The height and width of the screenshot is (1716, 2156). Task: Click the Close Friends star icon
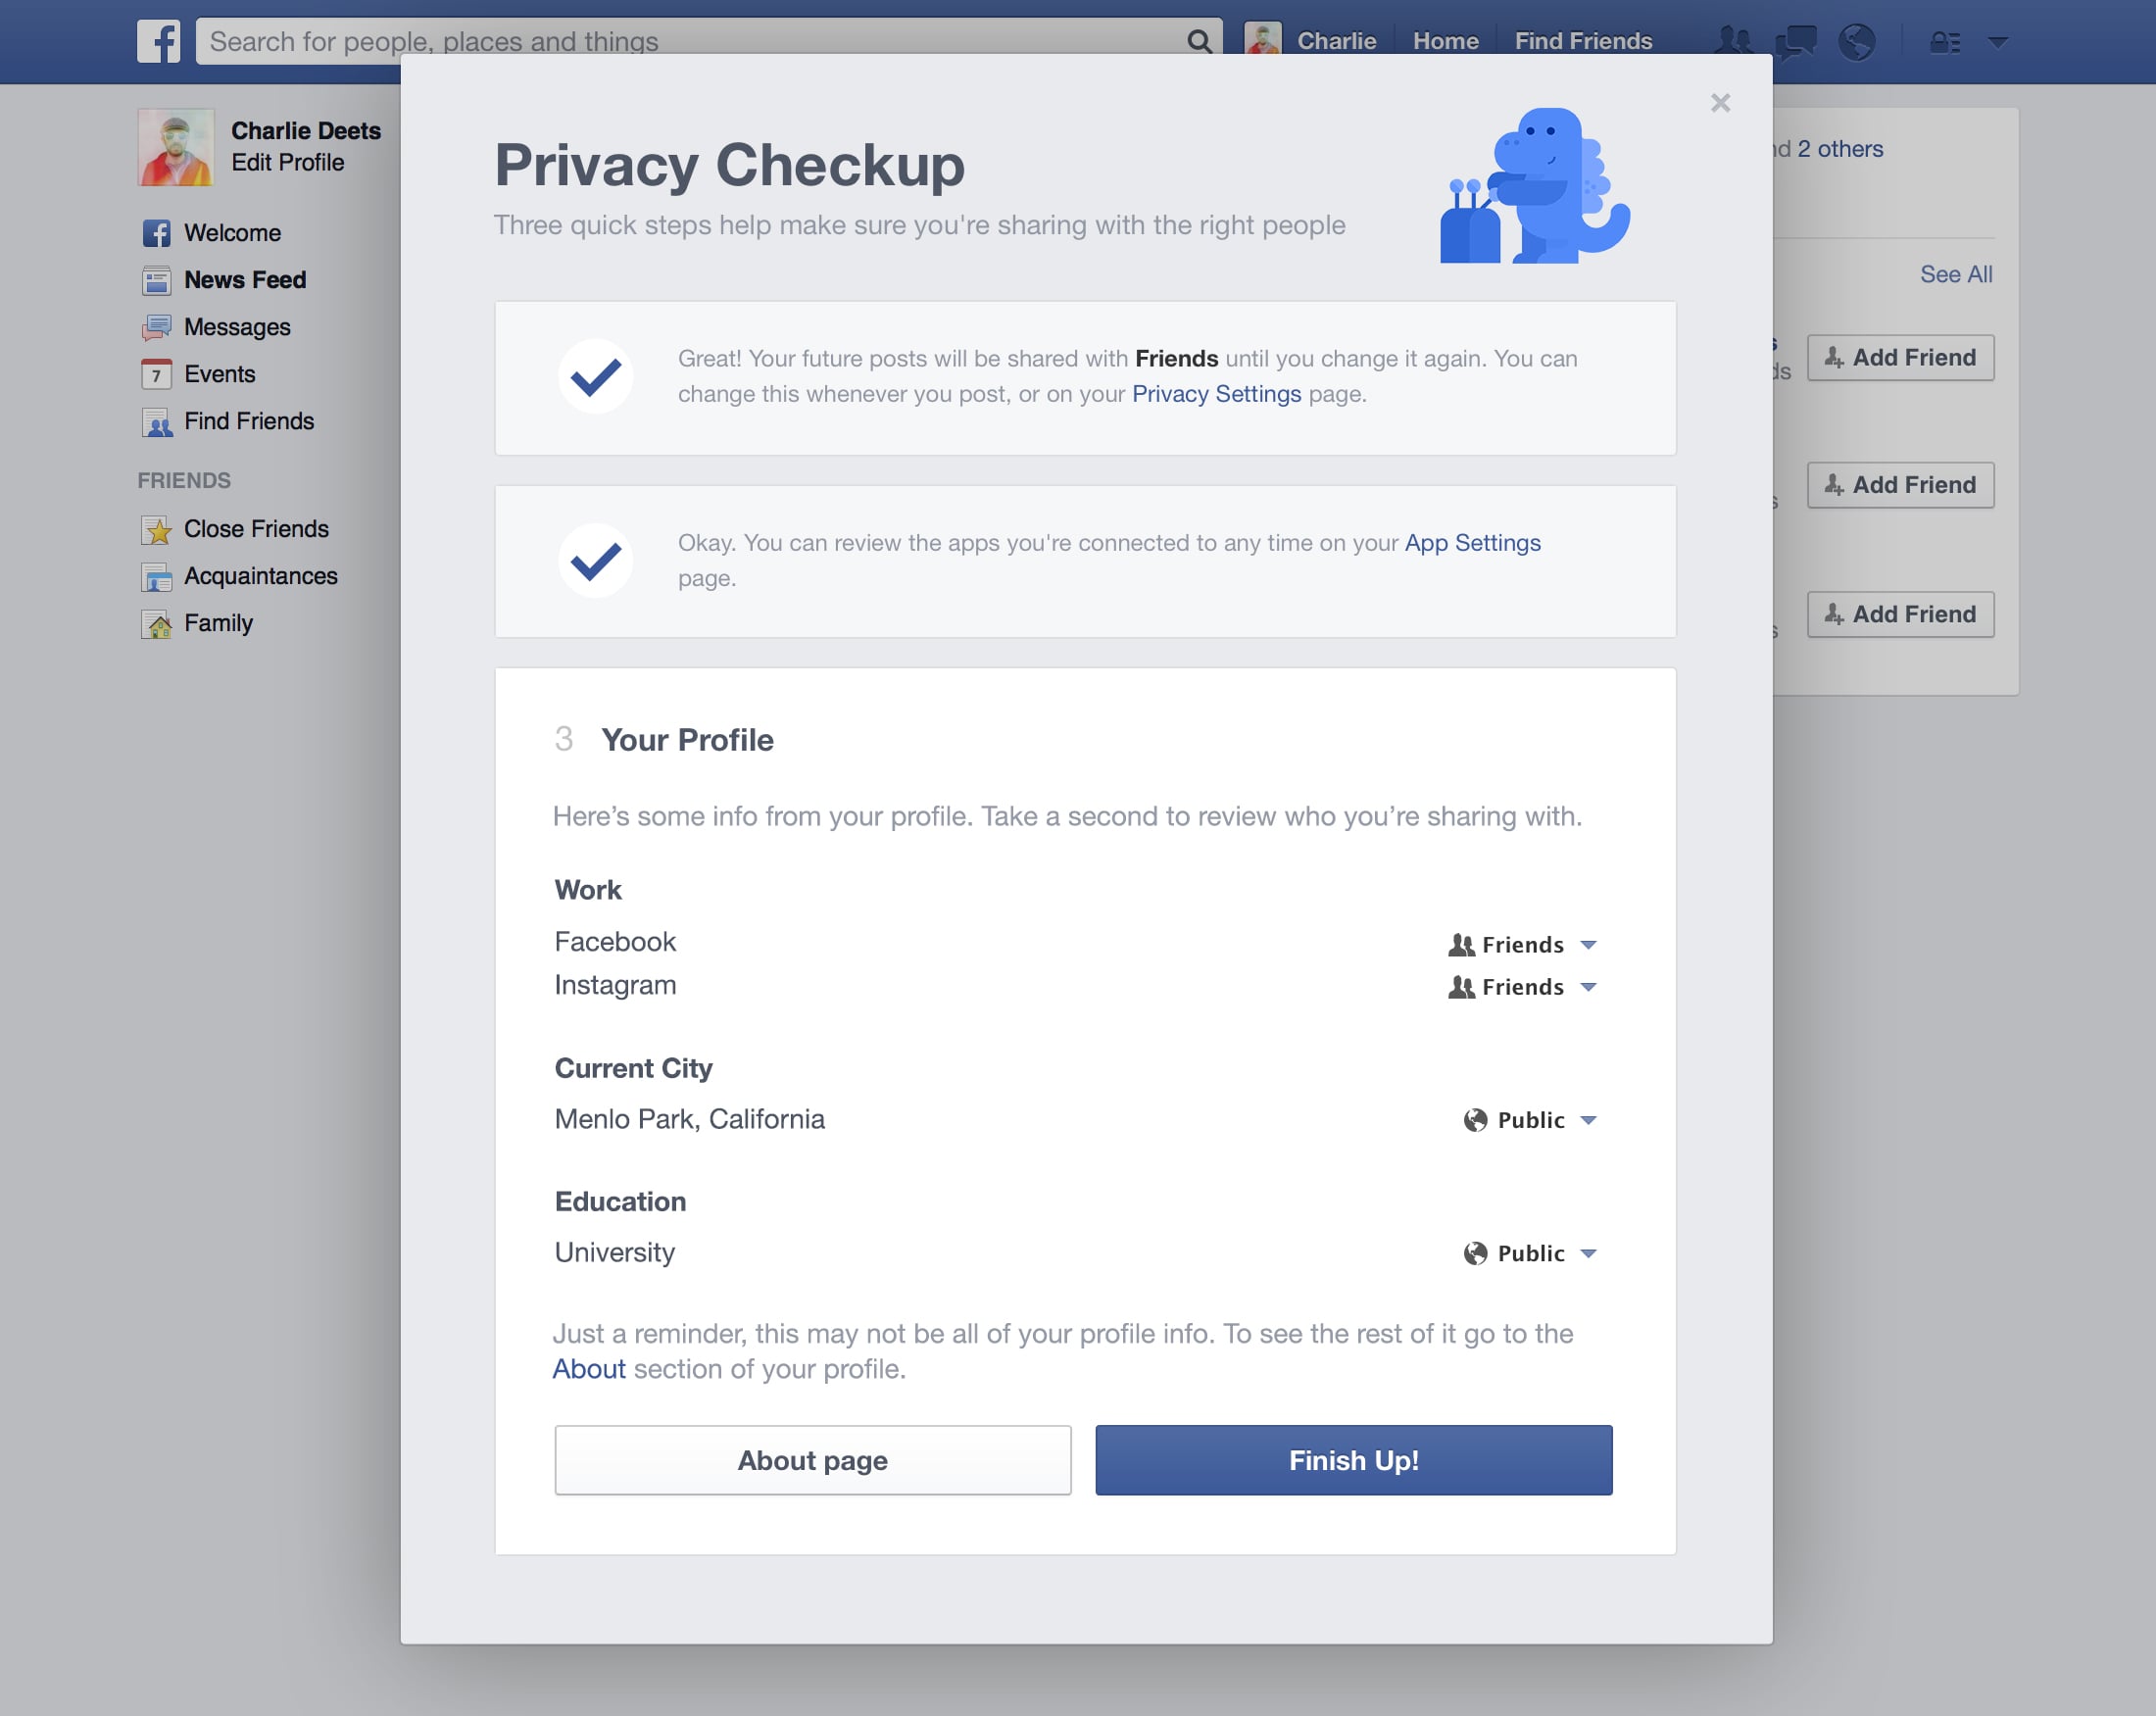[157, 528]
